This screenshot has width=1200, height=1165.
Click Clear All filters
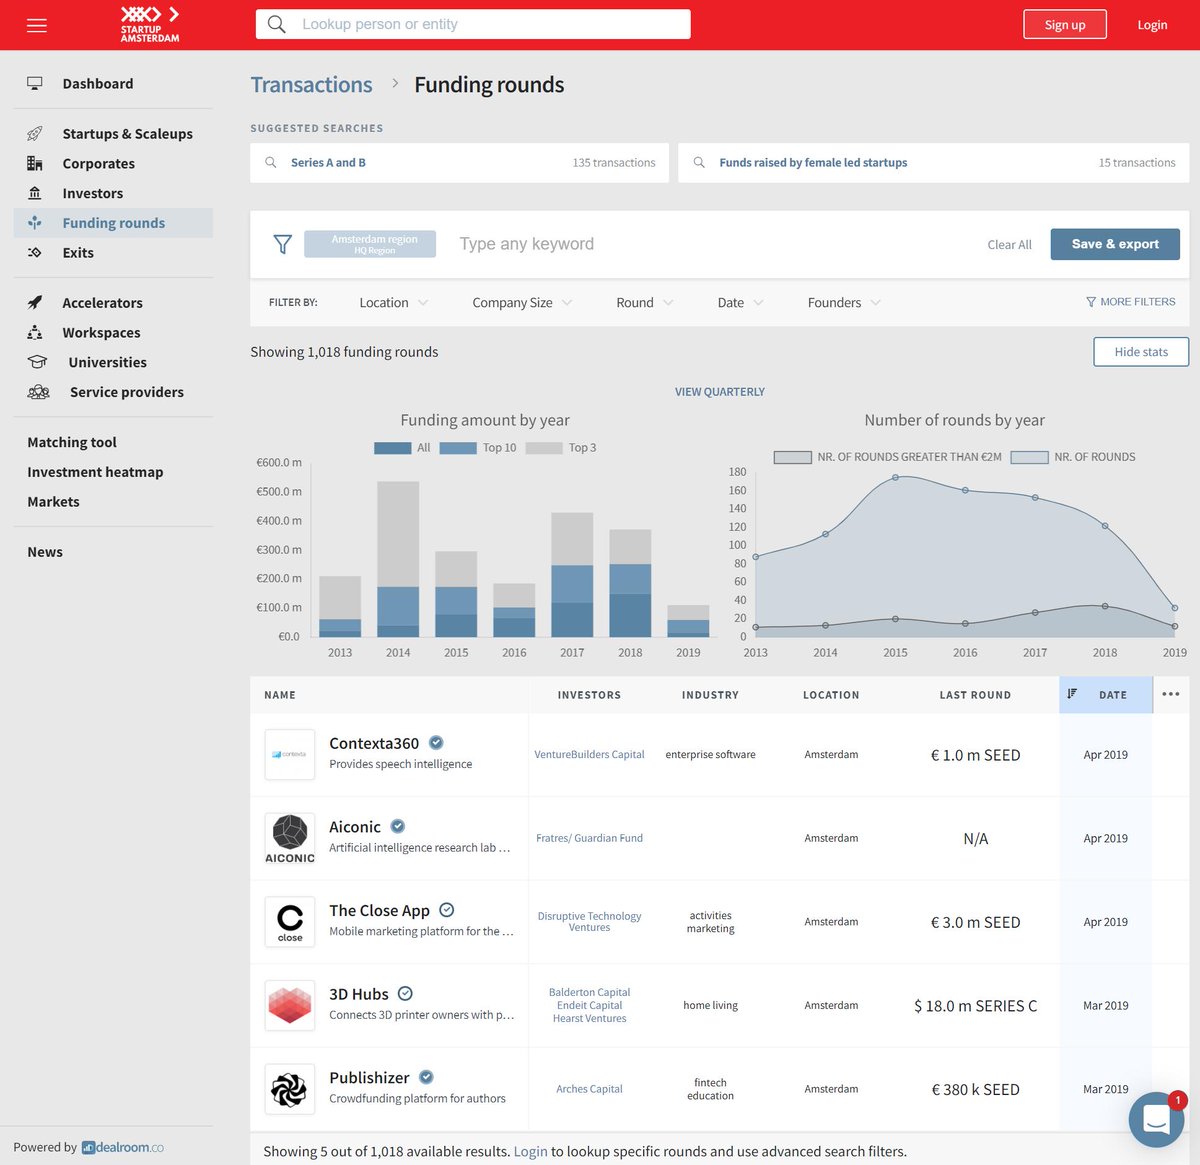tap(1009, 244)
